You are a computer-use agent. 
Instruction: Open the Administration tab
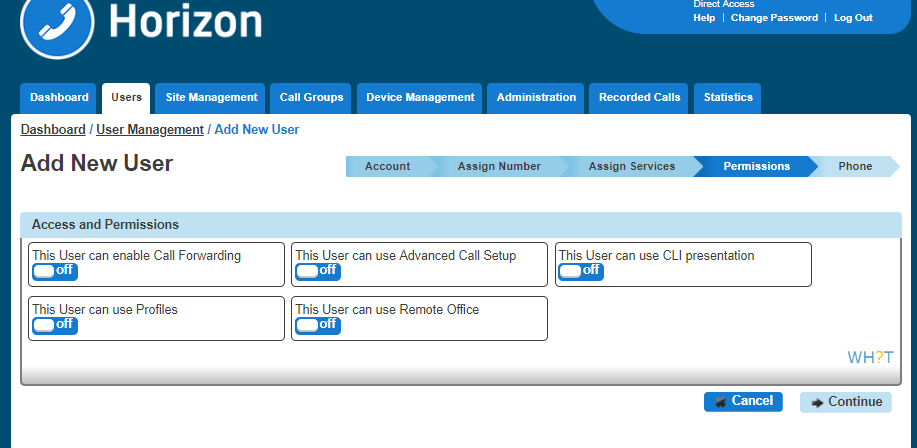(536, 98)
